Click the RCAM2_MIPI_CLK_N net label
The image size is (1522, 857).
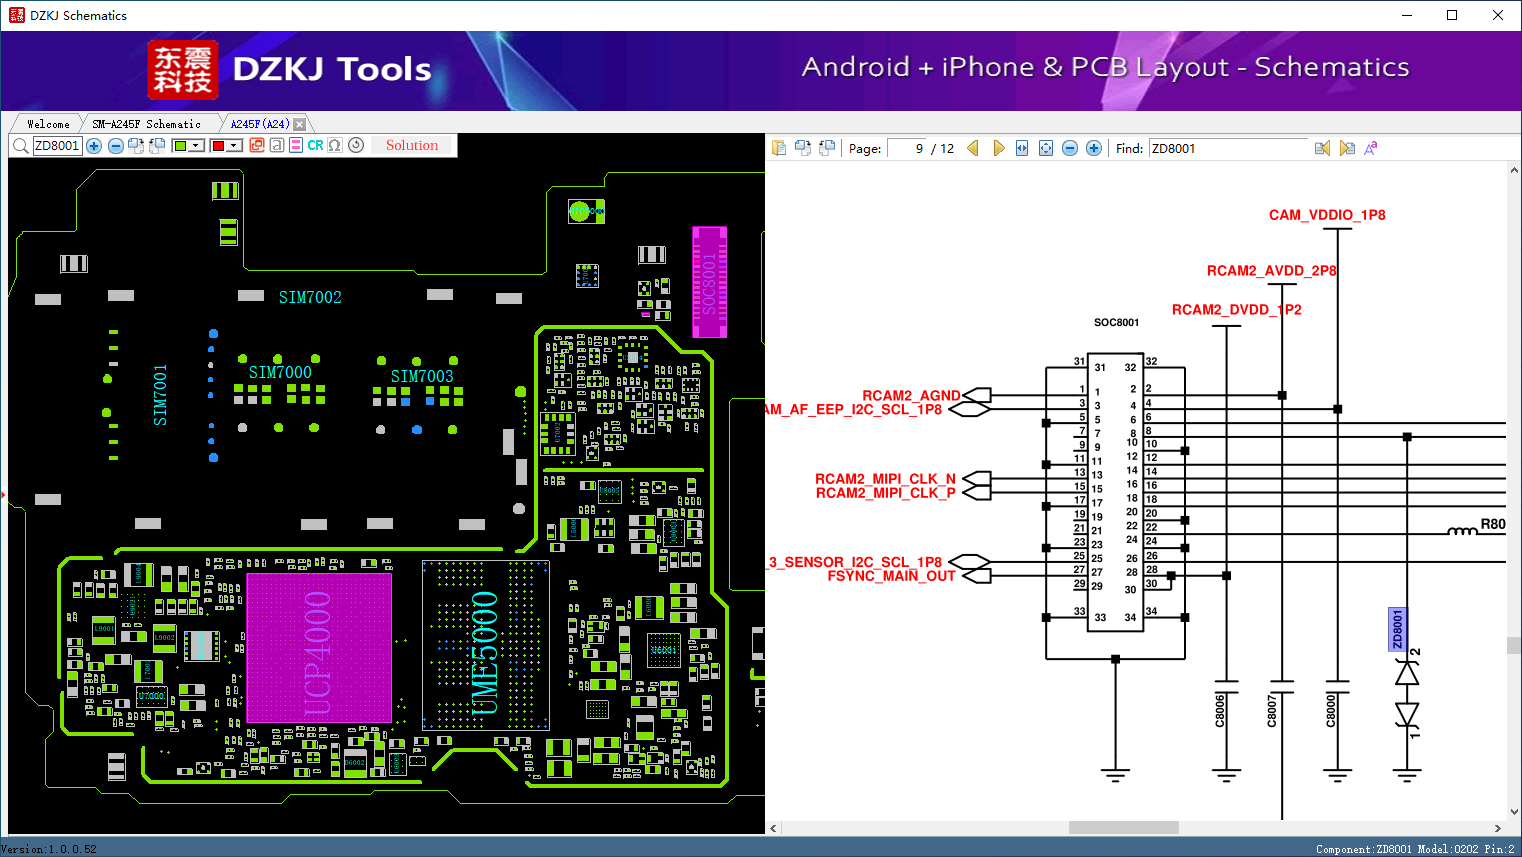point(885,479)
